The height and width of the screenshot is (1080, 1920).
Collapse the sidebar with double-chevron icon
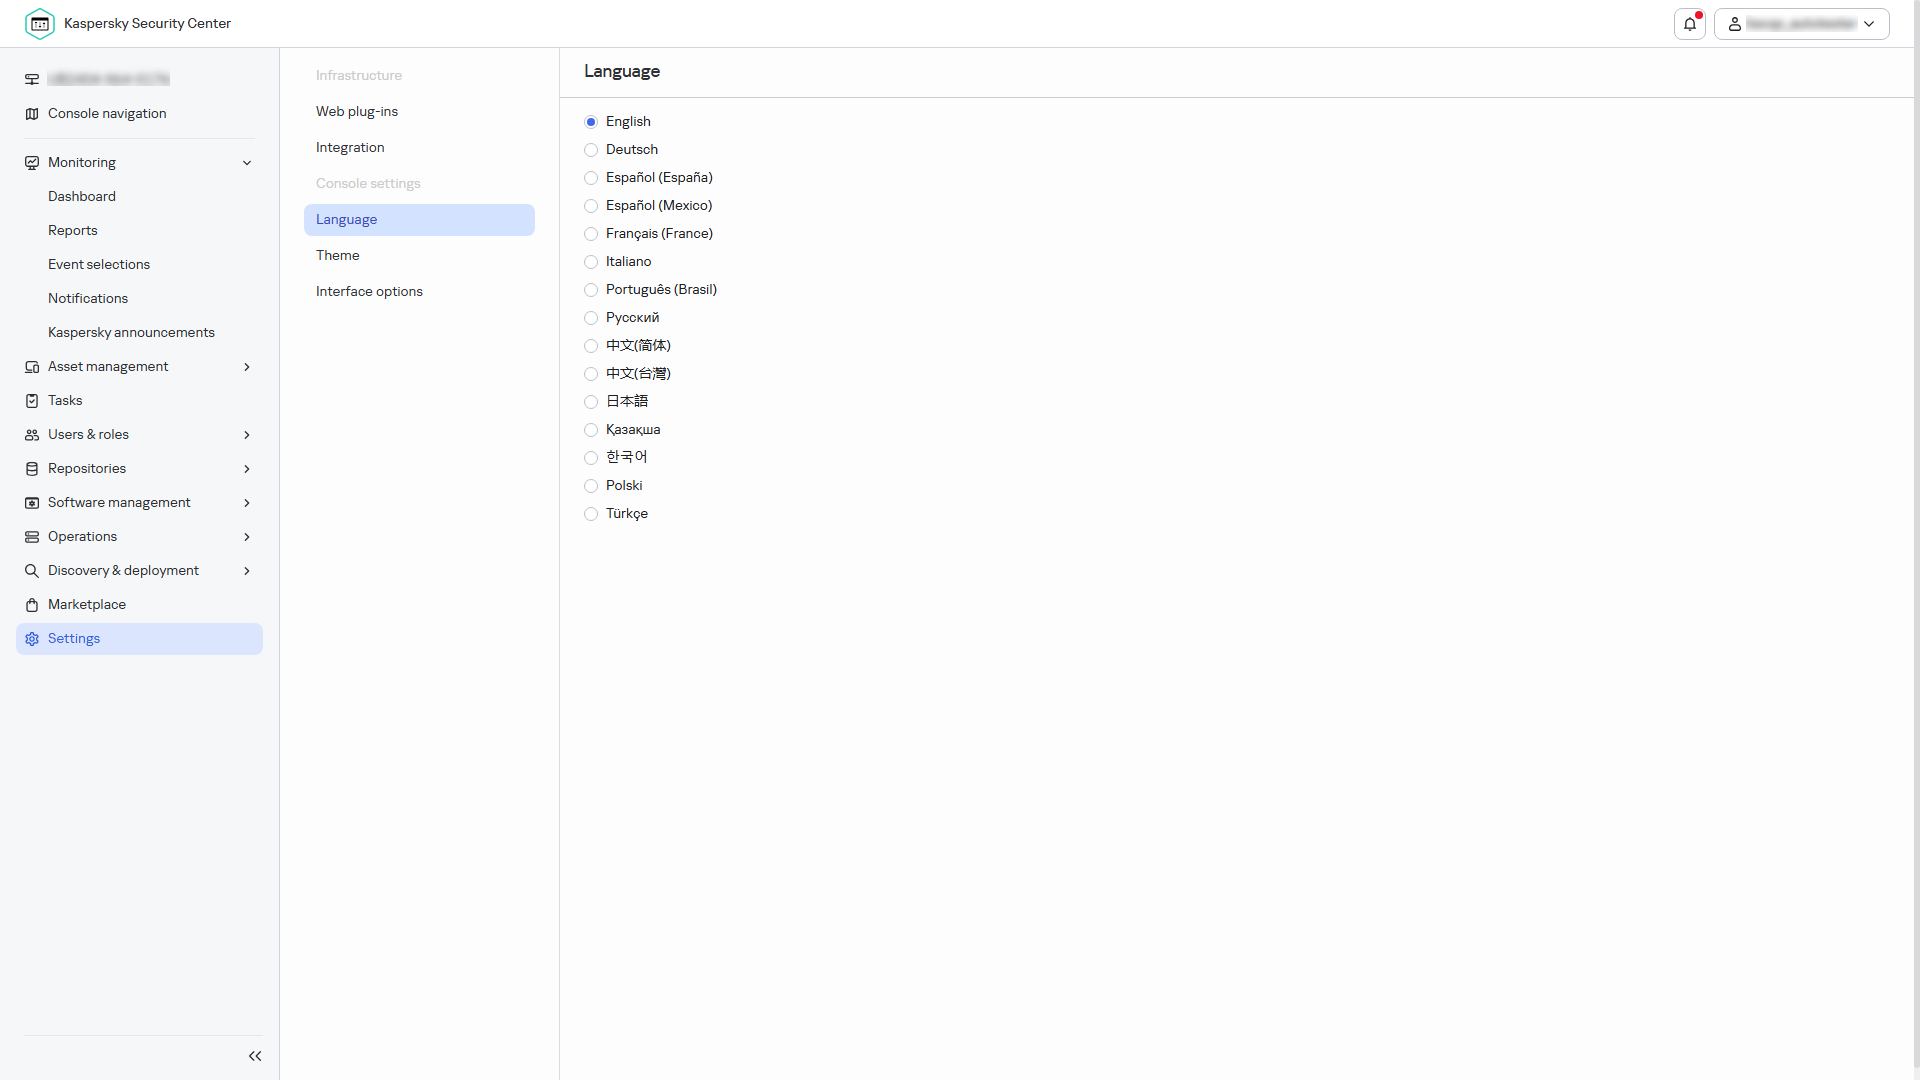pyautogui.click(x=255, y=1056)
